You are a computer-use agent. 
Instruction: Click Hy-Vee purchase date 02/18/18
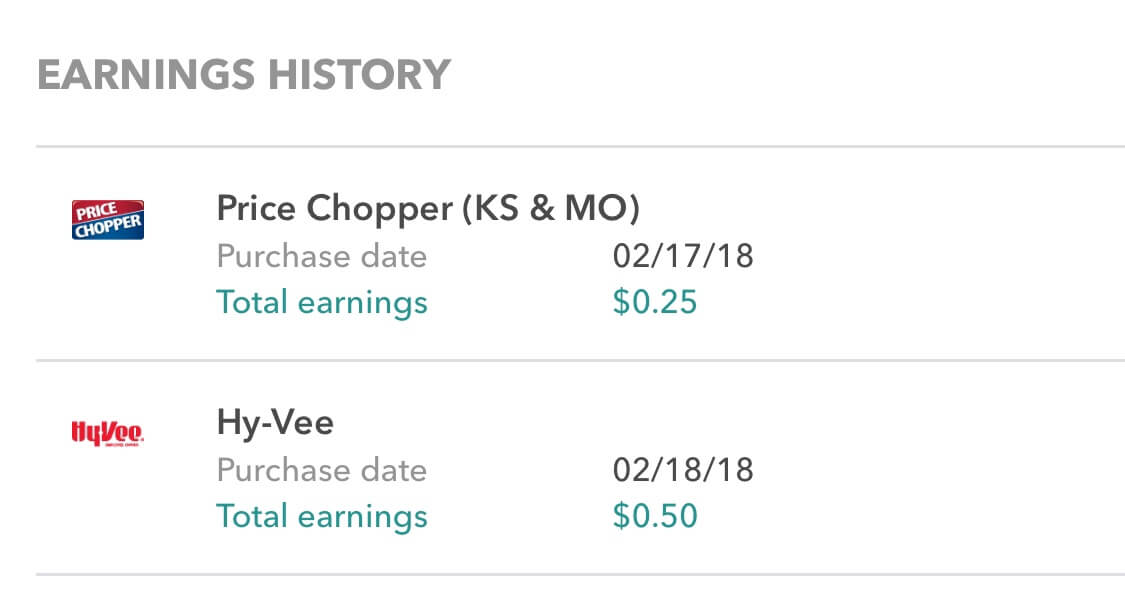pos(683,470)
